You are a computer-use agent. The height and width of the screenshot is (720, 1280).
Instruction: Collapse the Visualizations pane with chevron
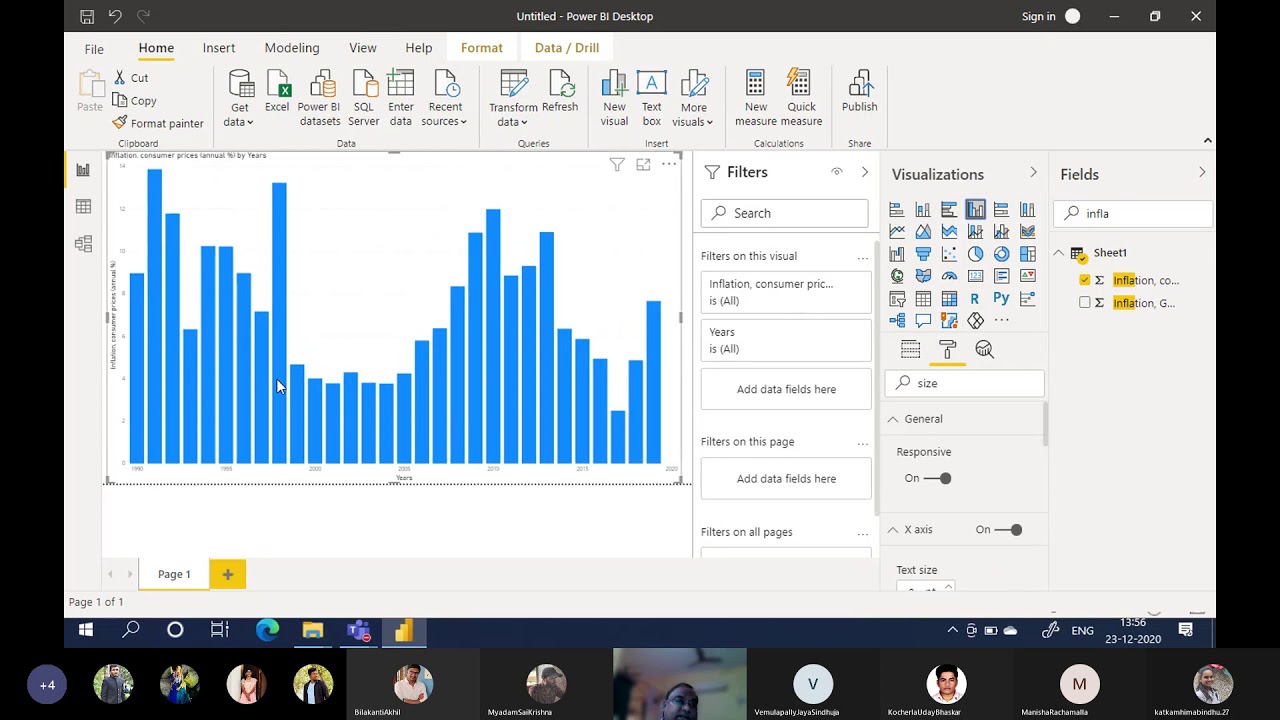pyautogui.click(x=1033, y=173)
